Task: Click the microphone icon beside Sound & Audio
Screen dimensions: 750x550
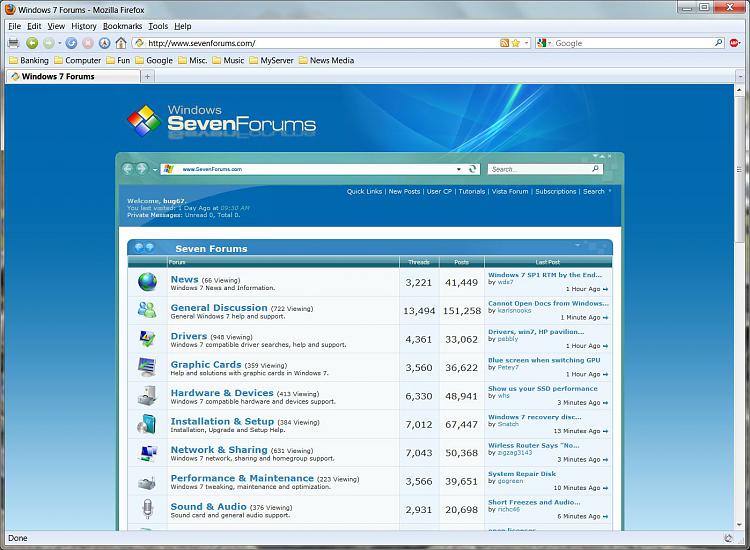Action: (147, 509)
